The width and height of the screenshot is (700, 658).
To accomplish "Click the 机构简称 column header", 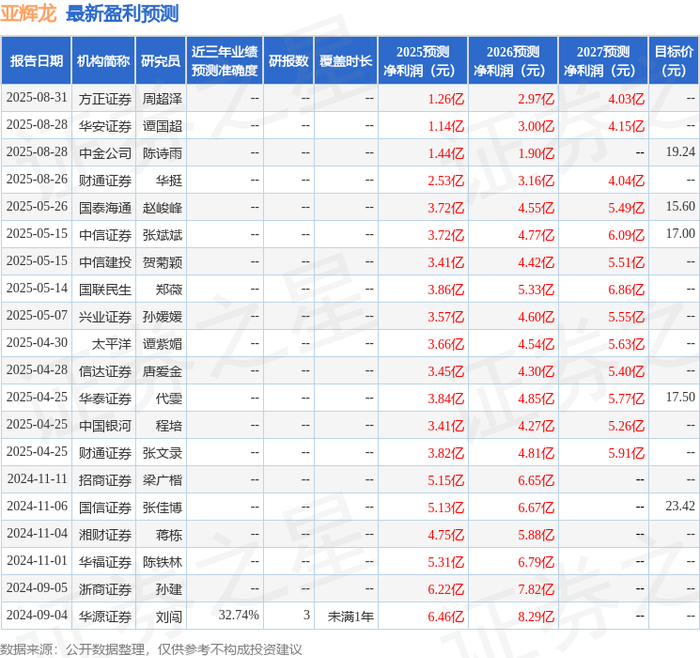I will [103, 61].
